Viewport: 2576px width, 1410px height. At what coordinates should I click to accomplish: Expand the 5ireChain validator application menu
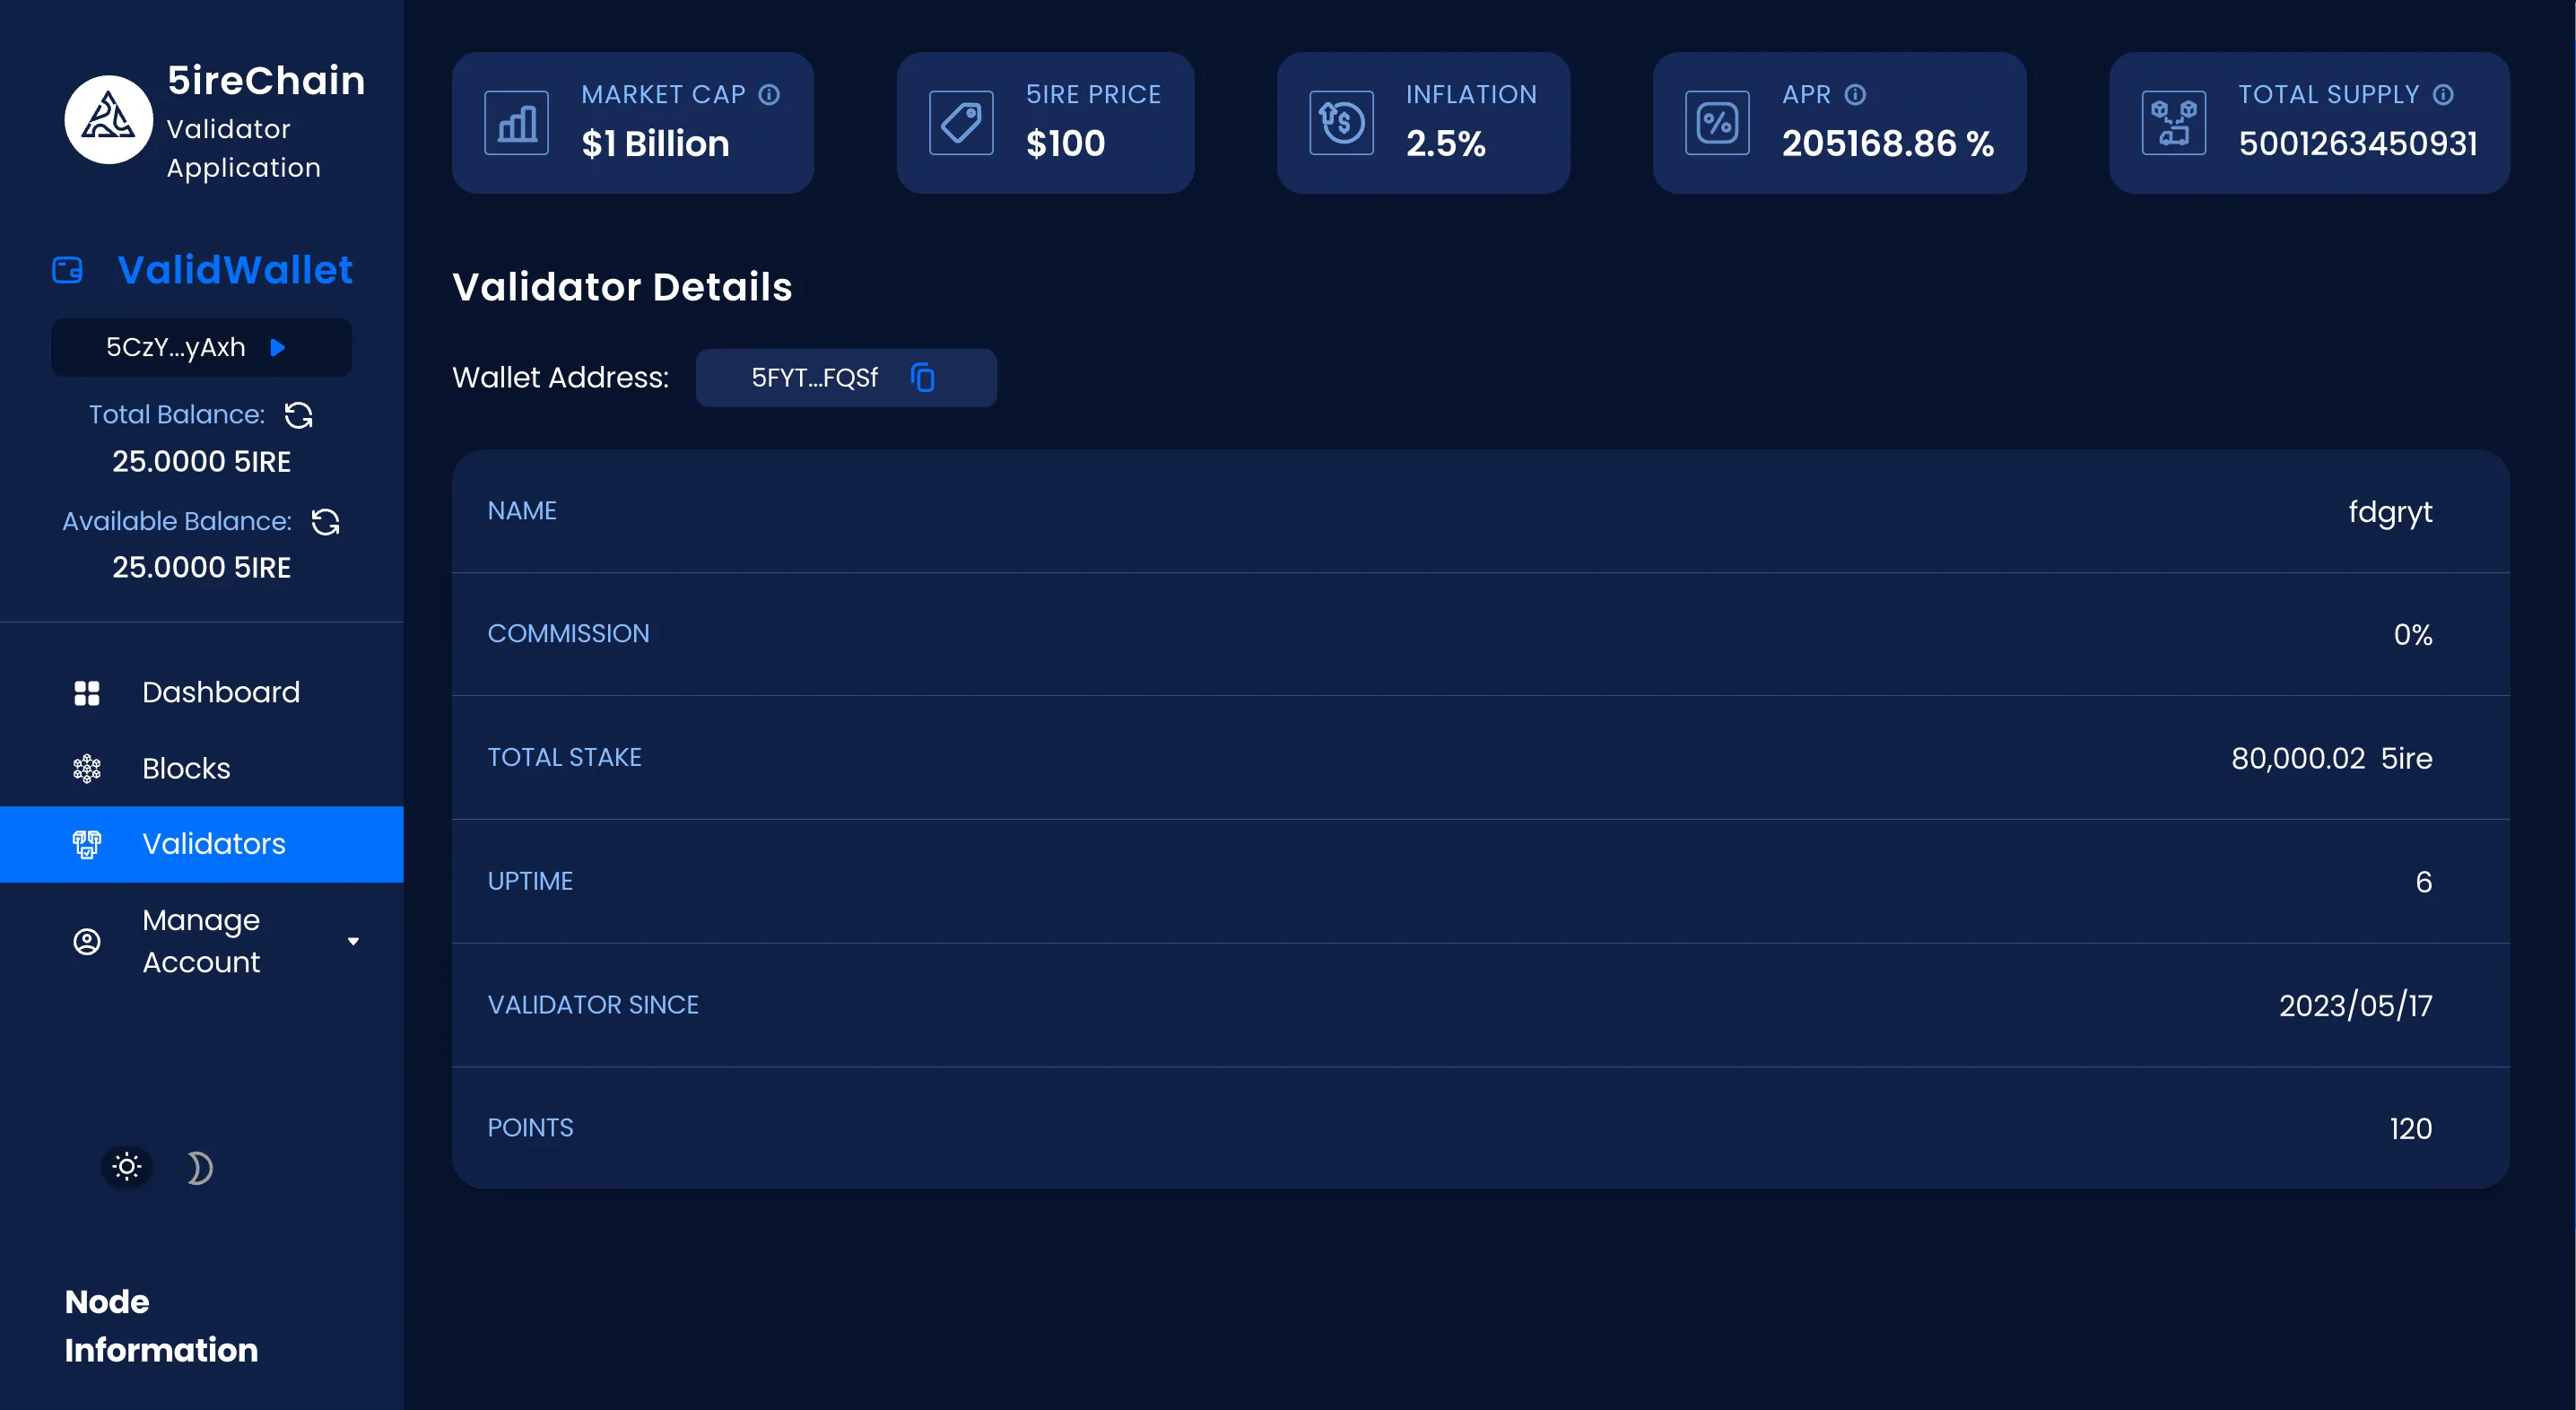(x=356, y=941)
